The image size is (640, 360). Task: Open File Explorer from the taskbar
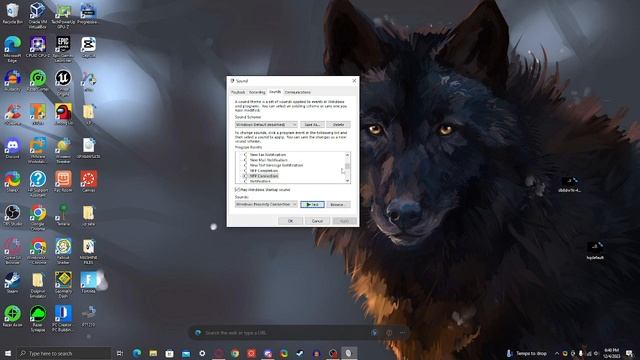point(153,353)
